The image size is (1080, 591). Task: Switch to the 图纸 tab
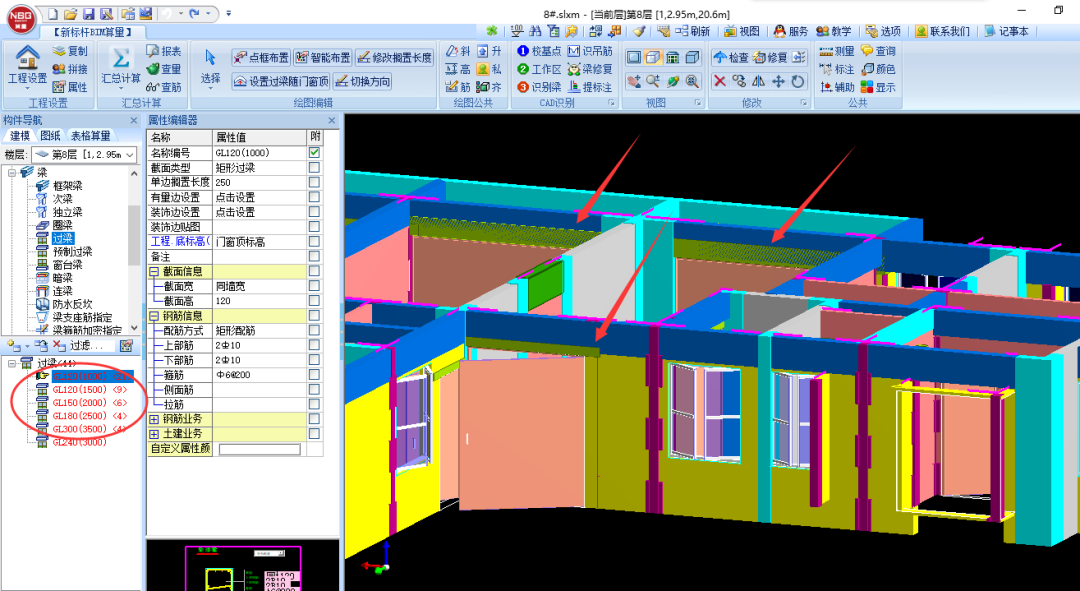[50, 136]
